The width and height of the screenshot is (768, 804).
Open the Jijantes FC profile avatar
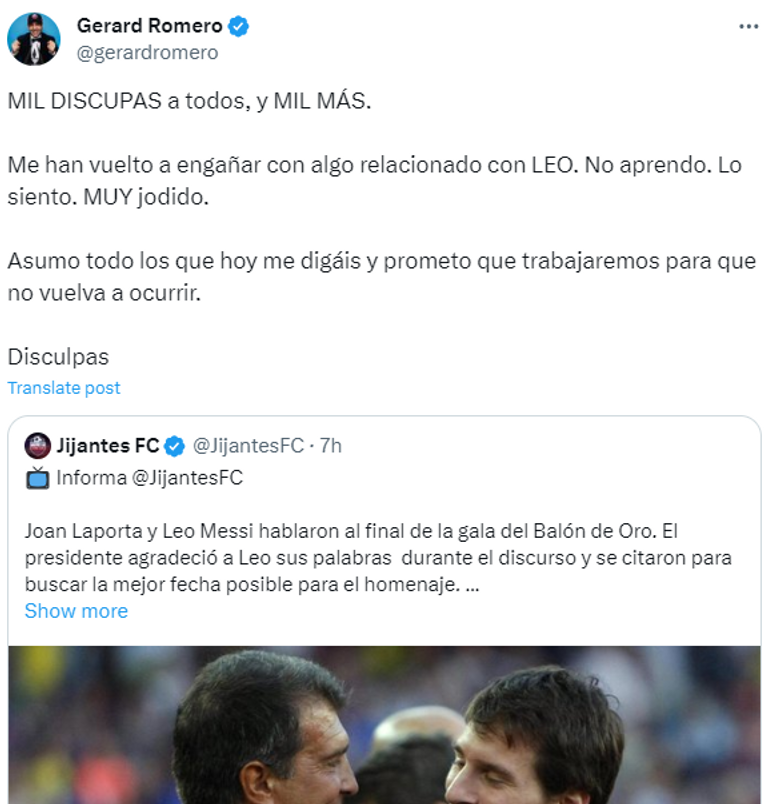point(38,445)
